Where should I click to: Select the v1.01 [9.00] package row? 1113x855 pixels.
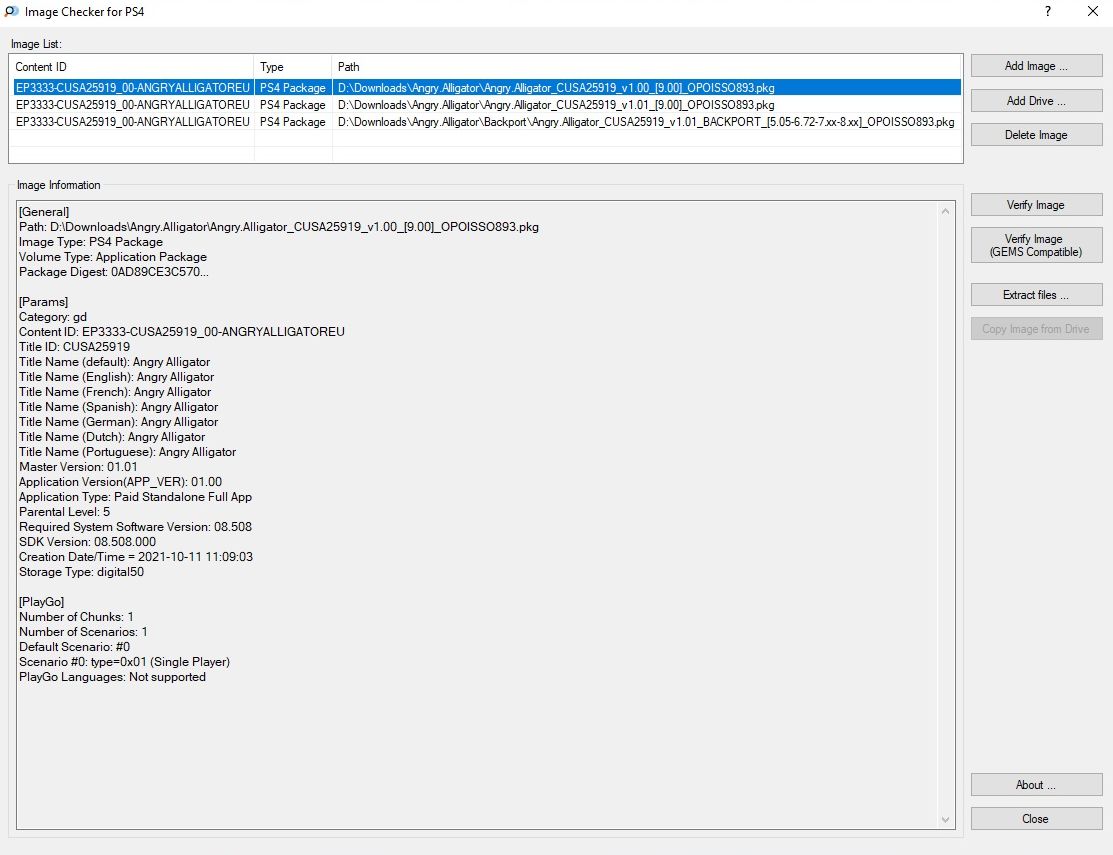[x=487, y=105]
